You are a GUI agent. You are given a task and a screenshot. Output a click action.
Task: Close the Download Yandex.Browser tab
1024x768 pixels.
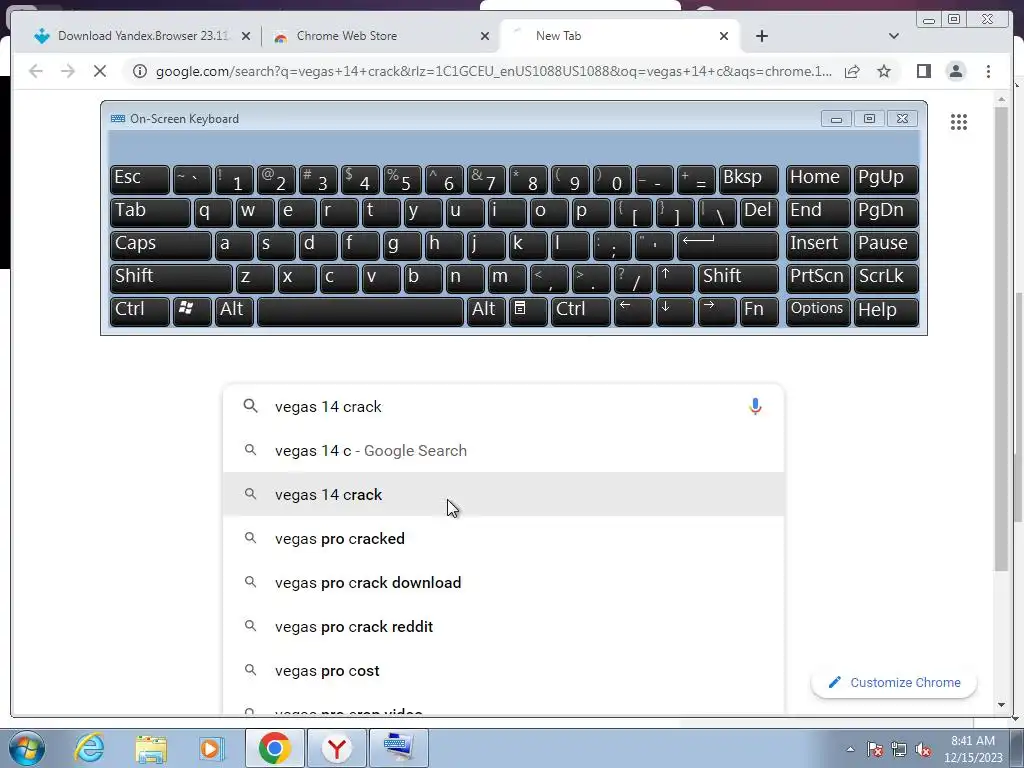pyautogui.click(x=246, y=36)
